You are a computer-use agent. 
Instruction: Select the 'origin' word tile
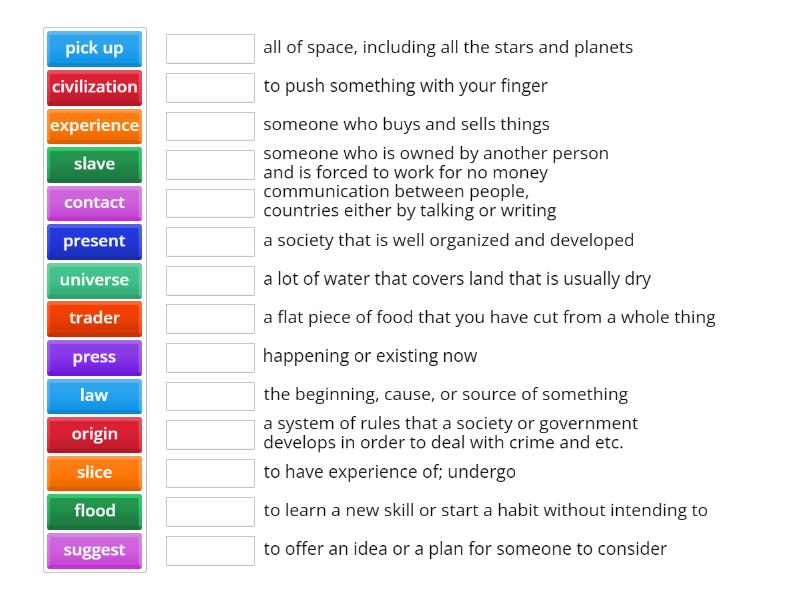pos(94,434)
